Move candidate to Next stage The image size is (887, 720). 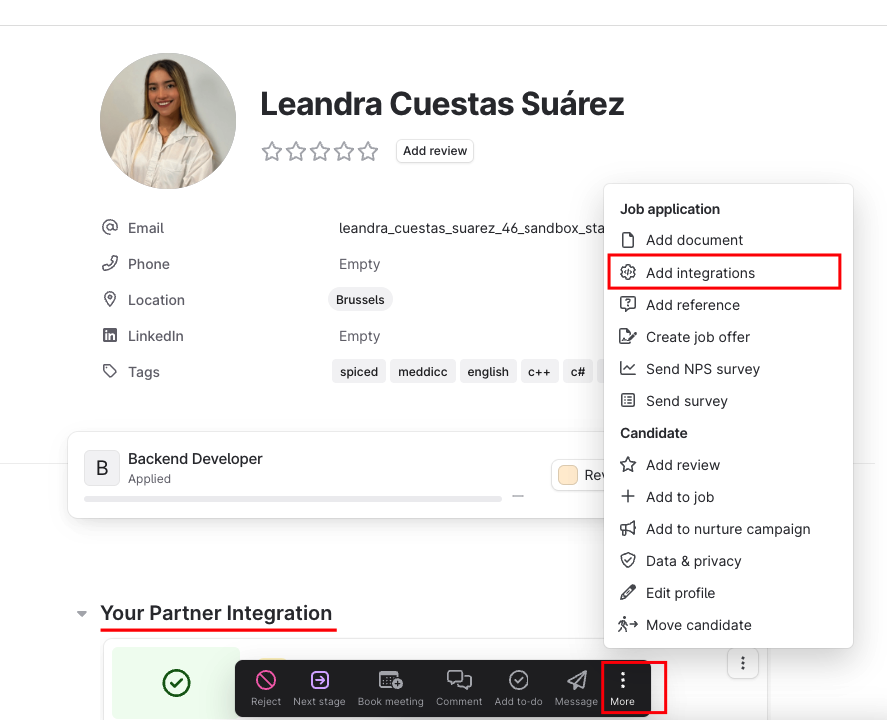pyautogui.click(x=319, y=688)
